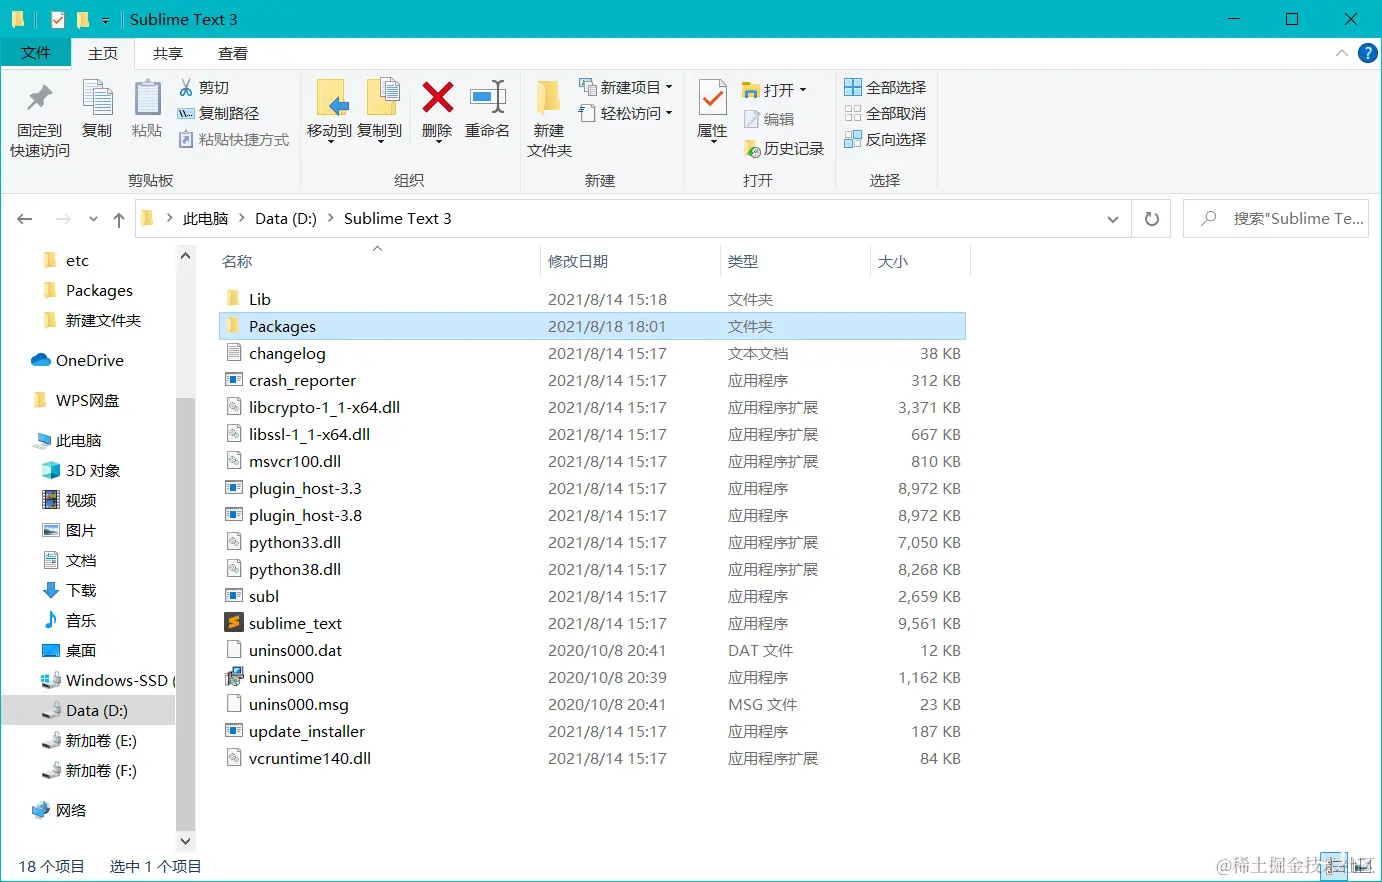
Task: Click the help question mark icon
Action: point(1368,53)
